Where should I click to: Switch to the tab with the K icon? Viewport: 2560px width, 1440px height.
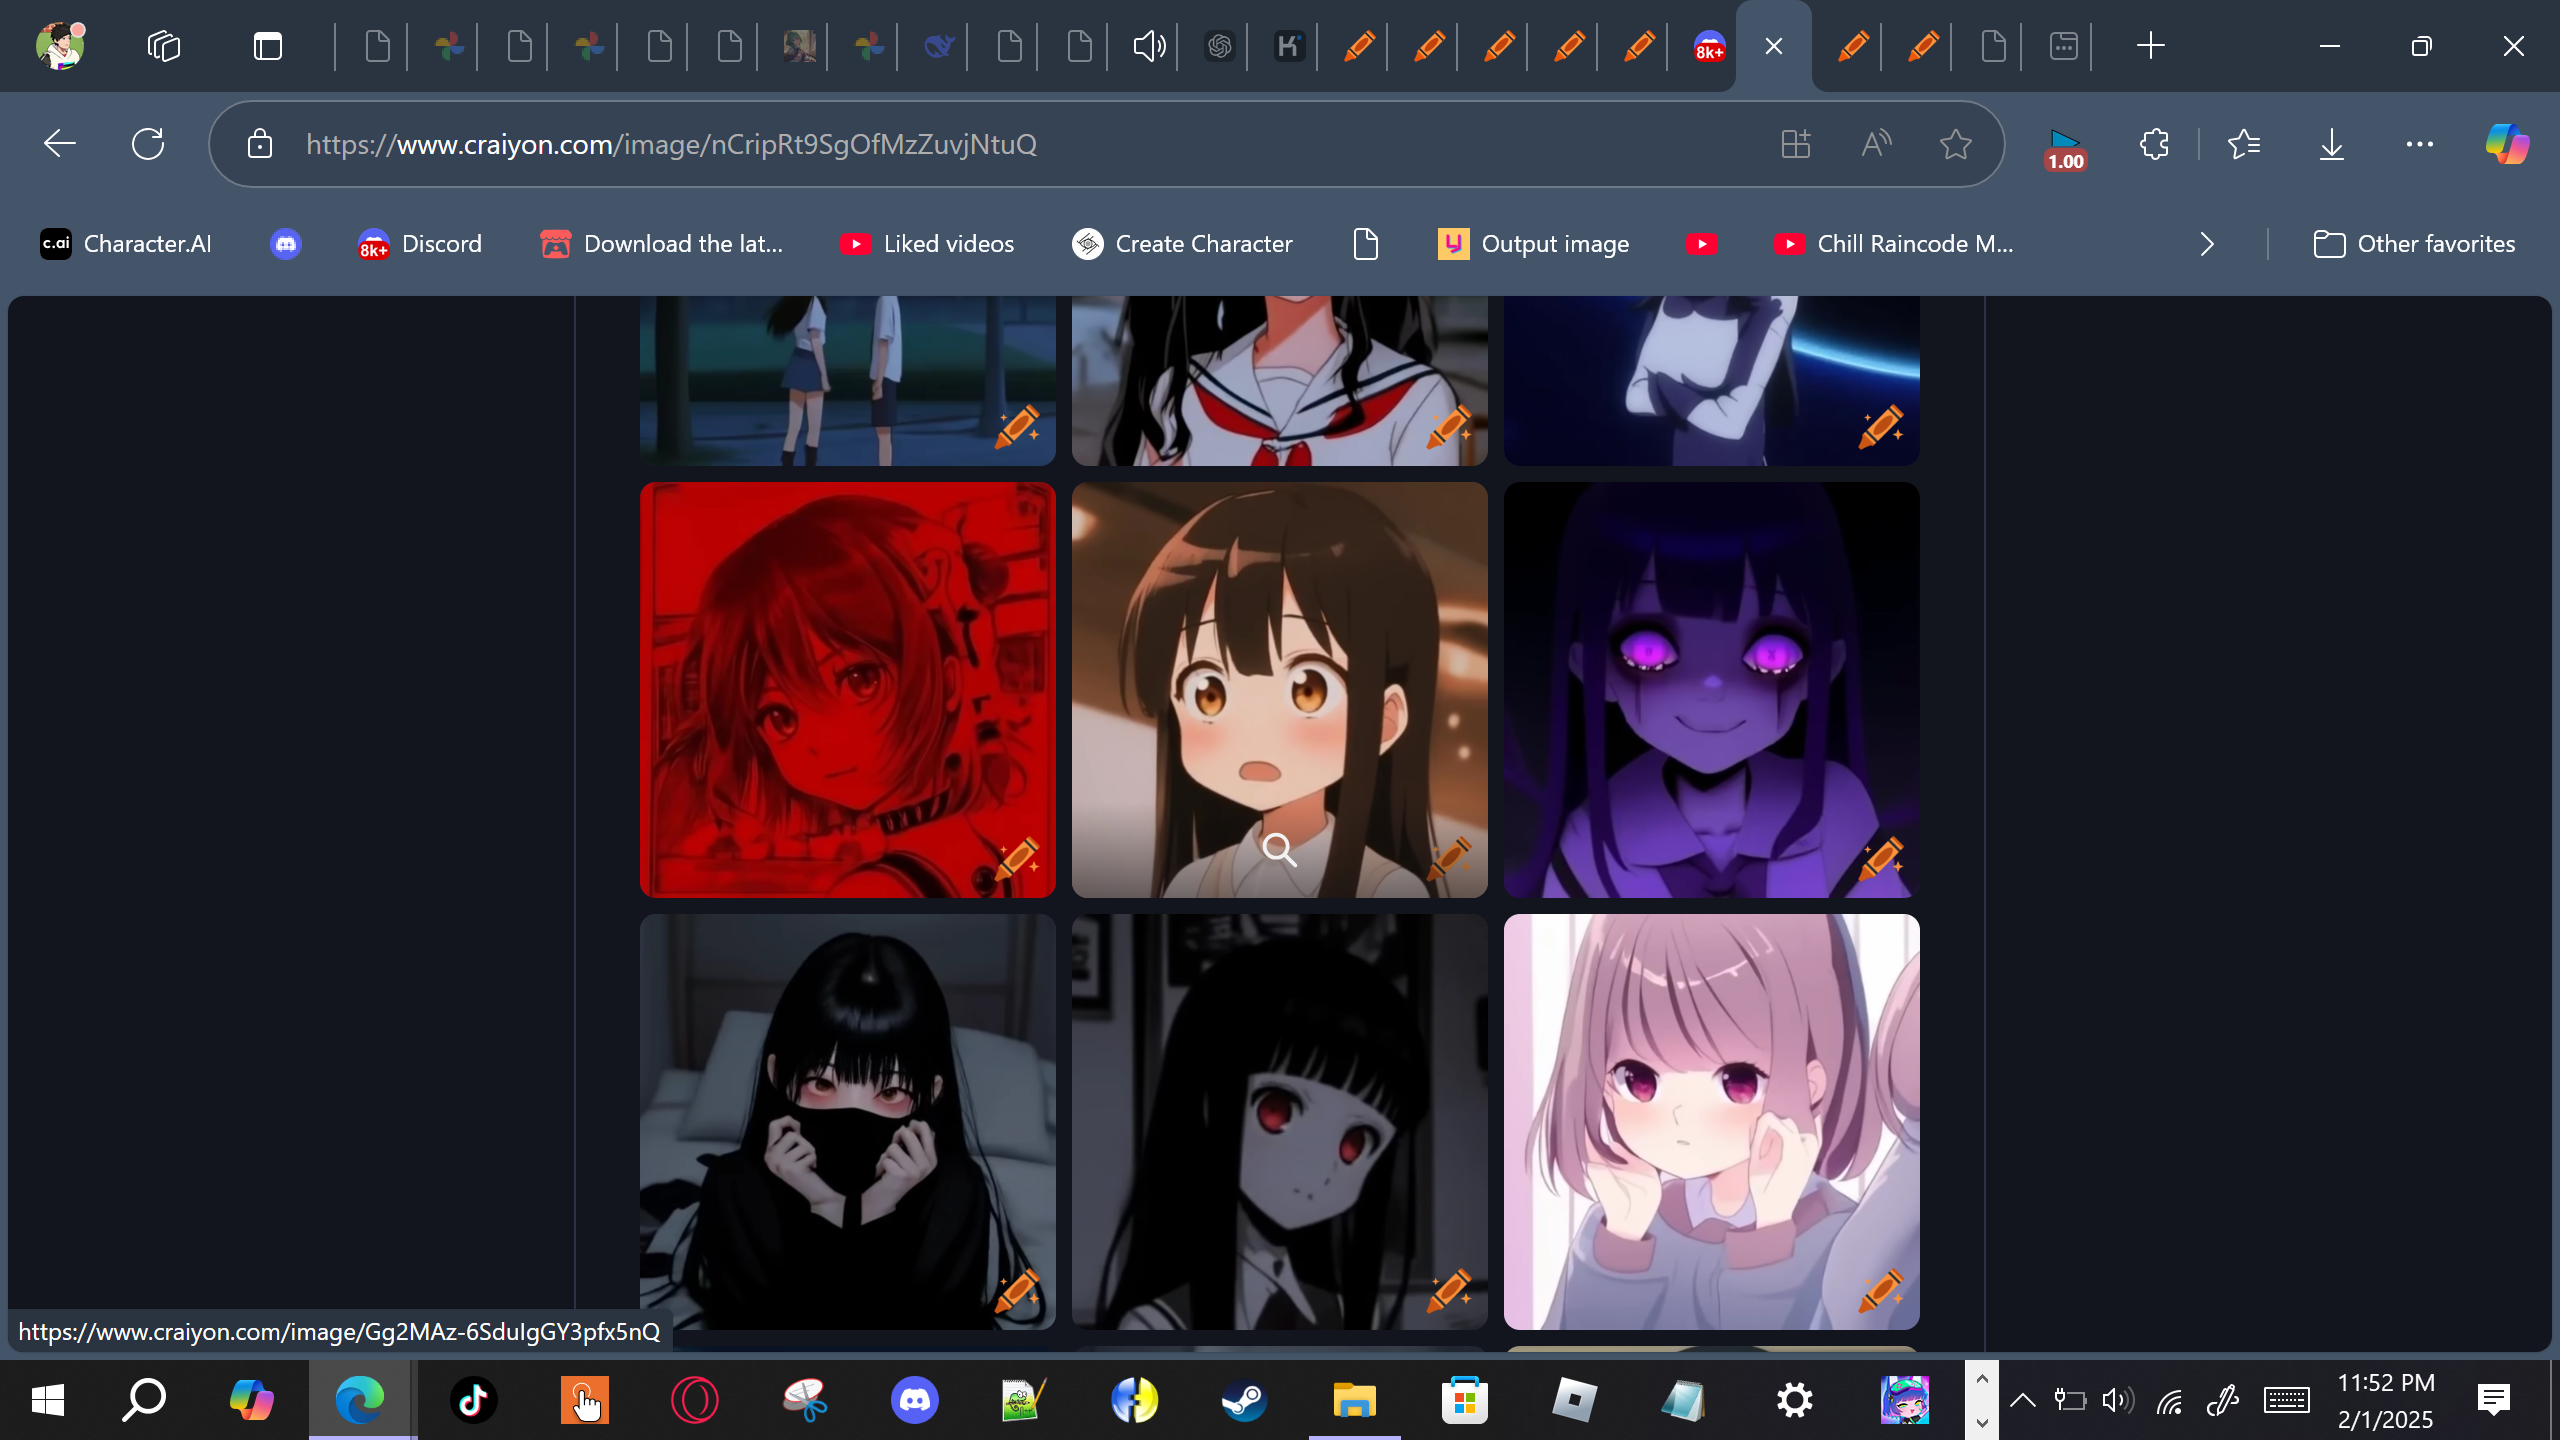pyautogui.click(x=1289, y=46)
